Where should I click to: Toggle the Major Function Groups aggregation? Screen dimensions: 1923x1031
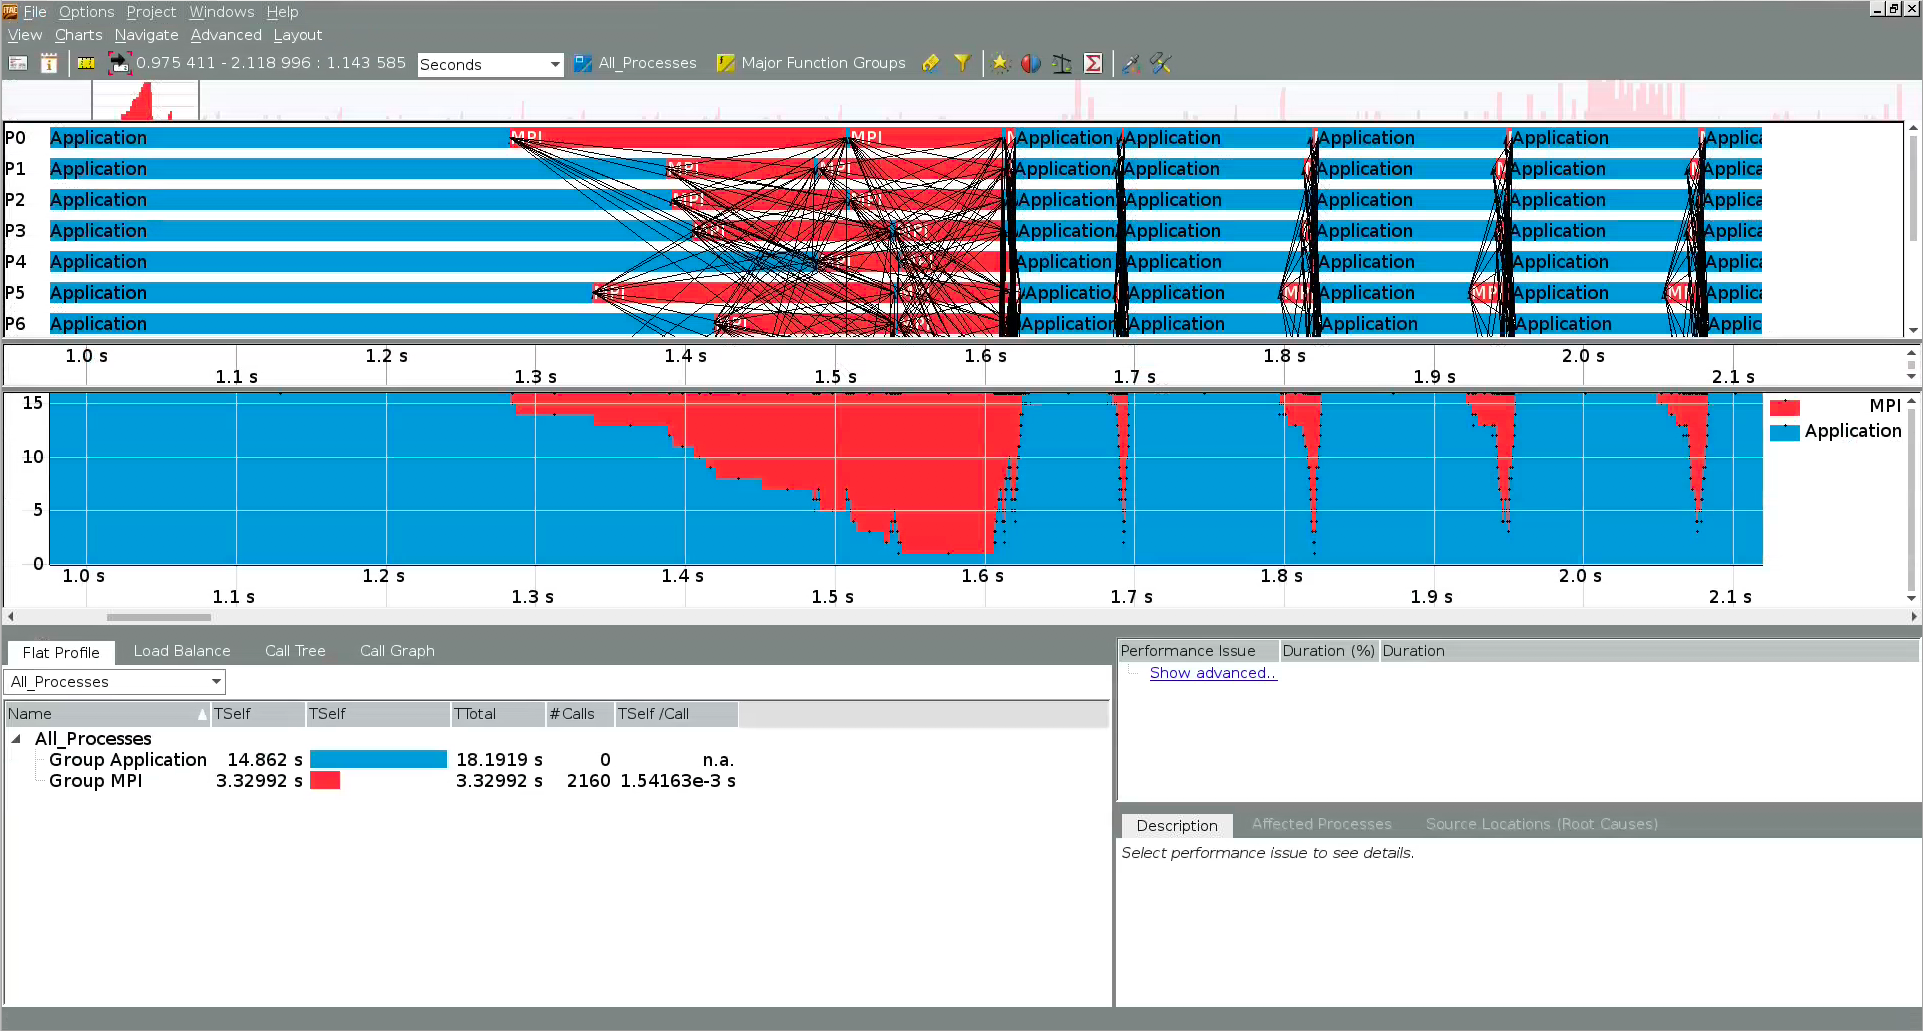coord(812,63)
